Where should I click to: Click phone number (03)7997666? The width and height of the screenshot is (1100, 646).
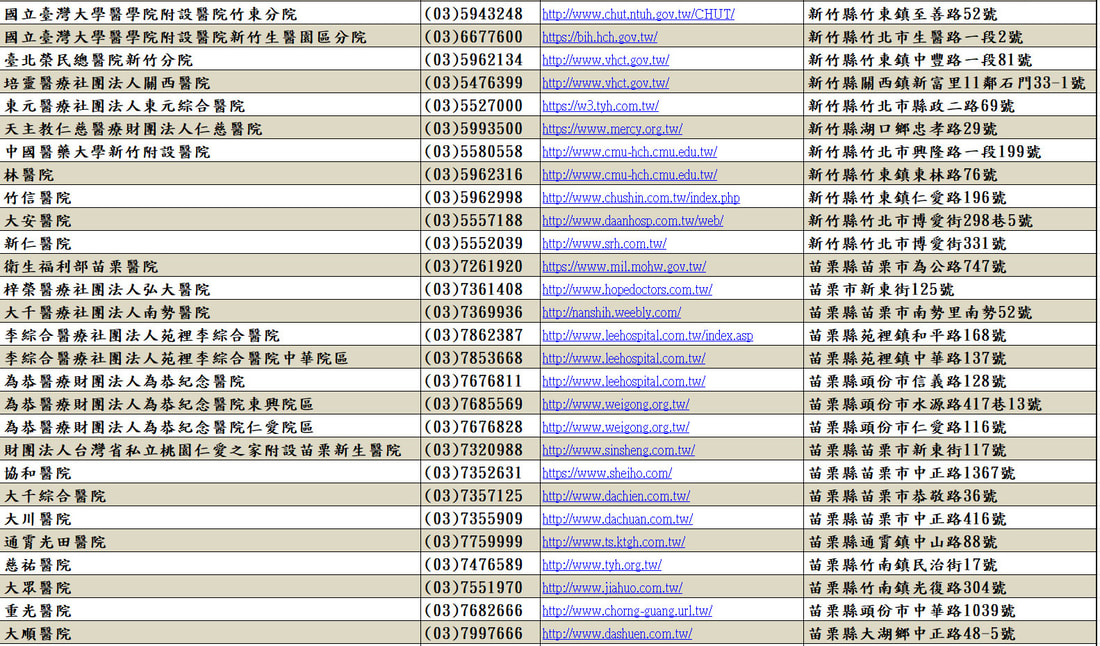click(x=474, y=634)
